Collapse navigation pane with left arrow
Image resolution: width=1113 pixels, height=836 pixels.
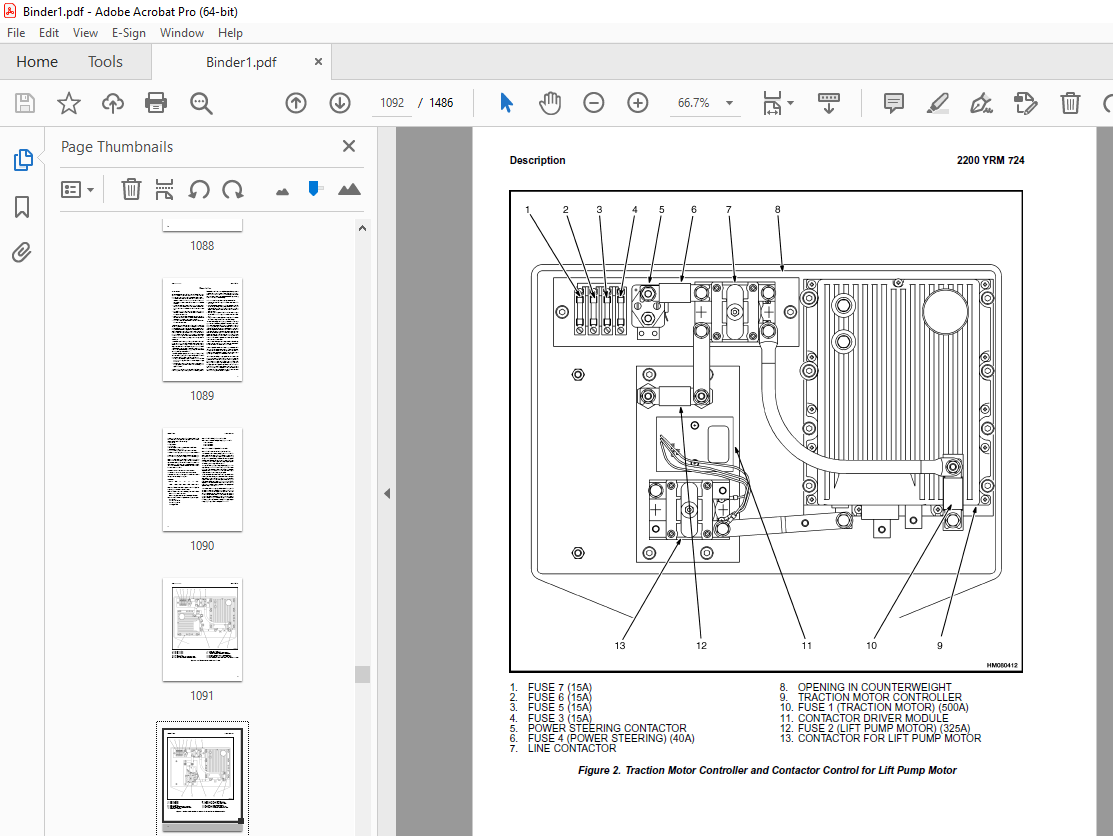[x=387, y=493]
